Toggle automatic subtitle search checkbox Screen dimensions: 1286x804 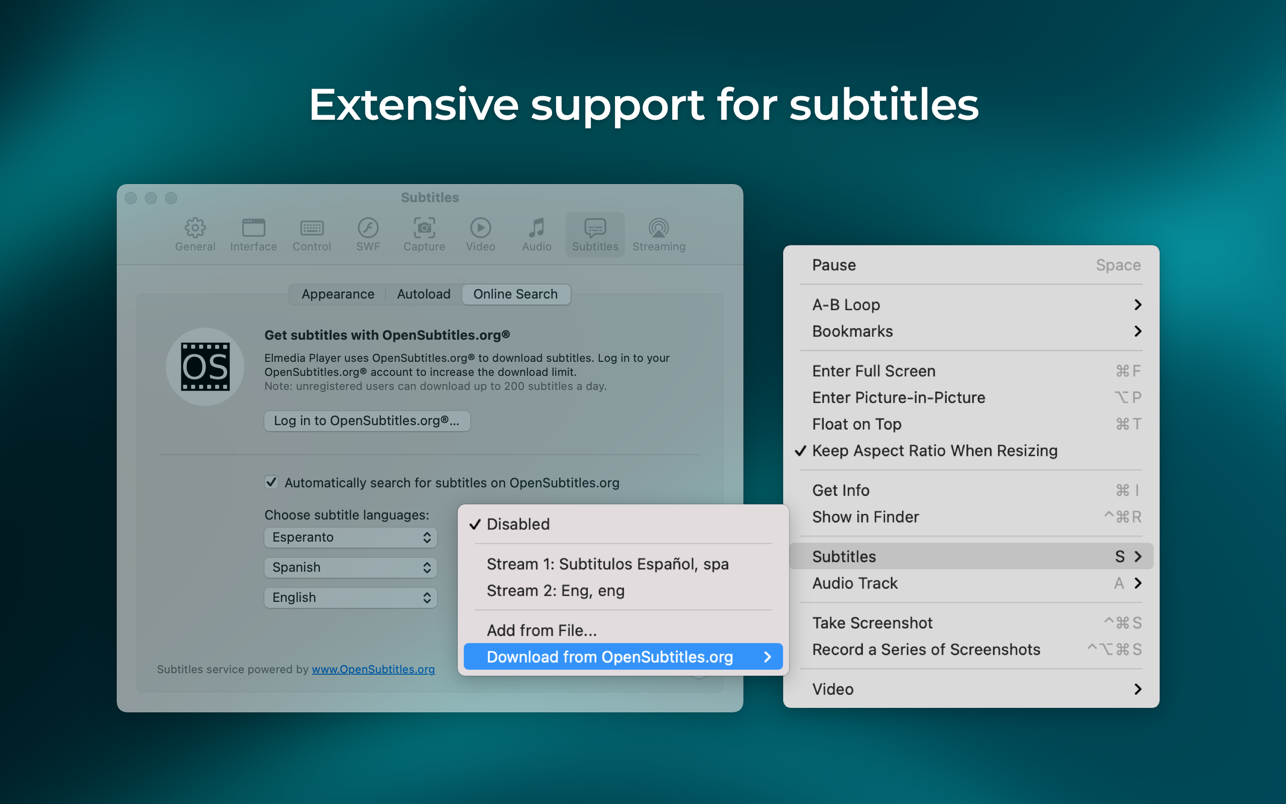click(271, 482)
